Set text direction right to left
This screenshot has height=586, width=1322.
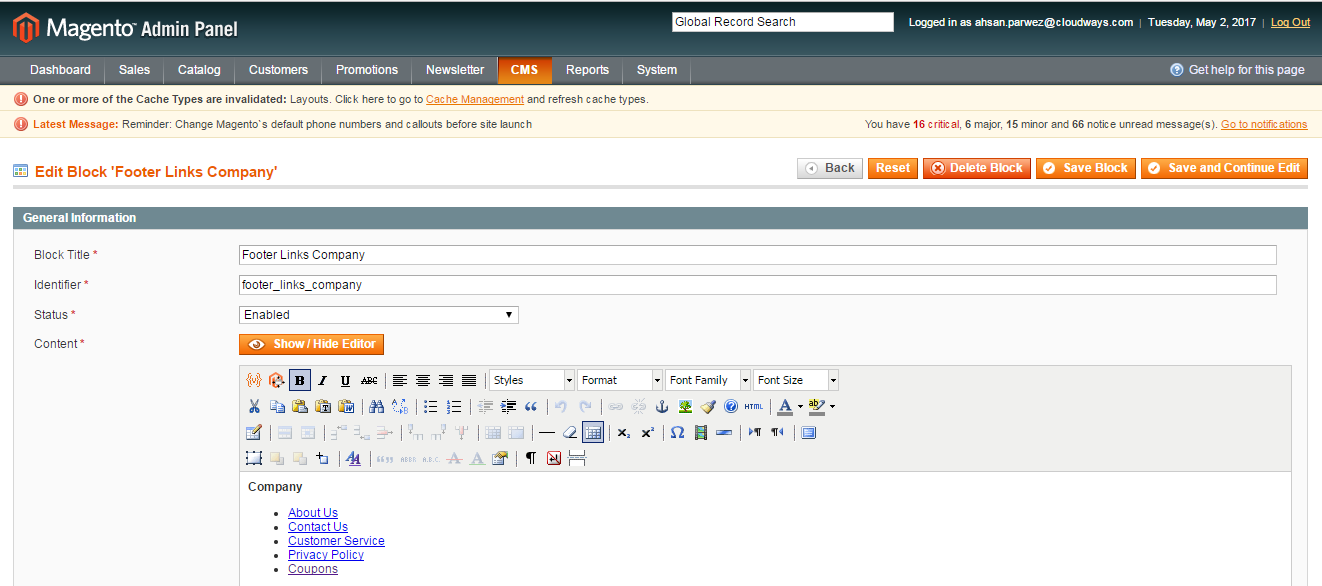(778, 432)
